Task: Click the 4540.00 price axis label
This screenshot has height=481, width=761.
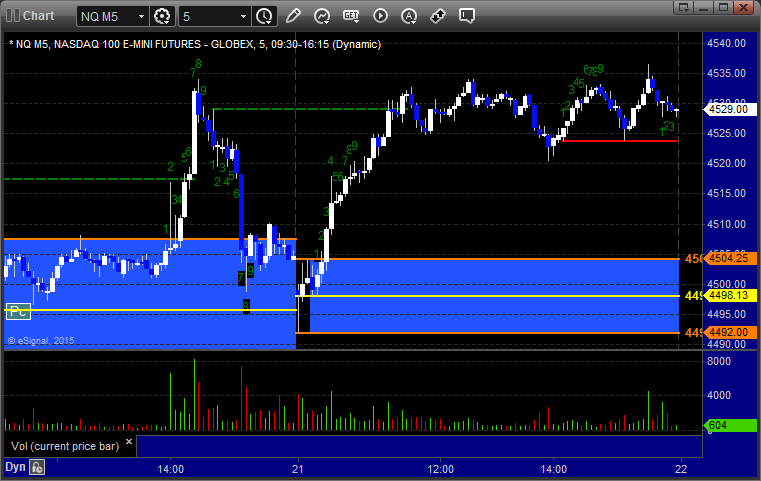Action: click(727, 43)
